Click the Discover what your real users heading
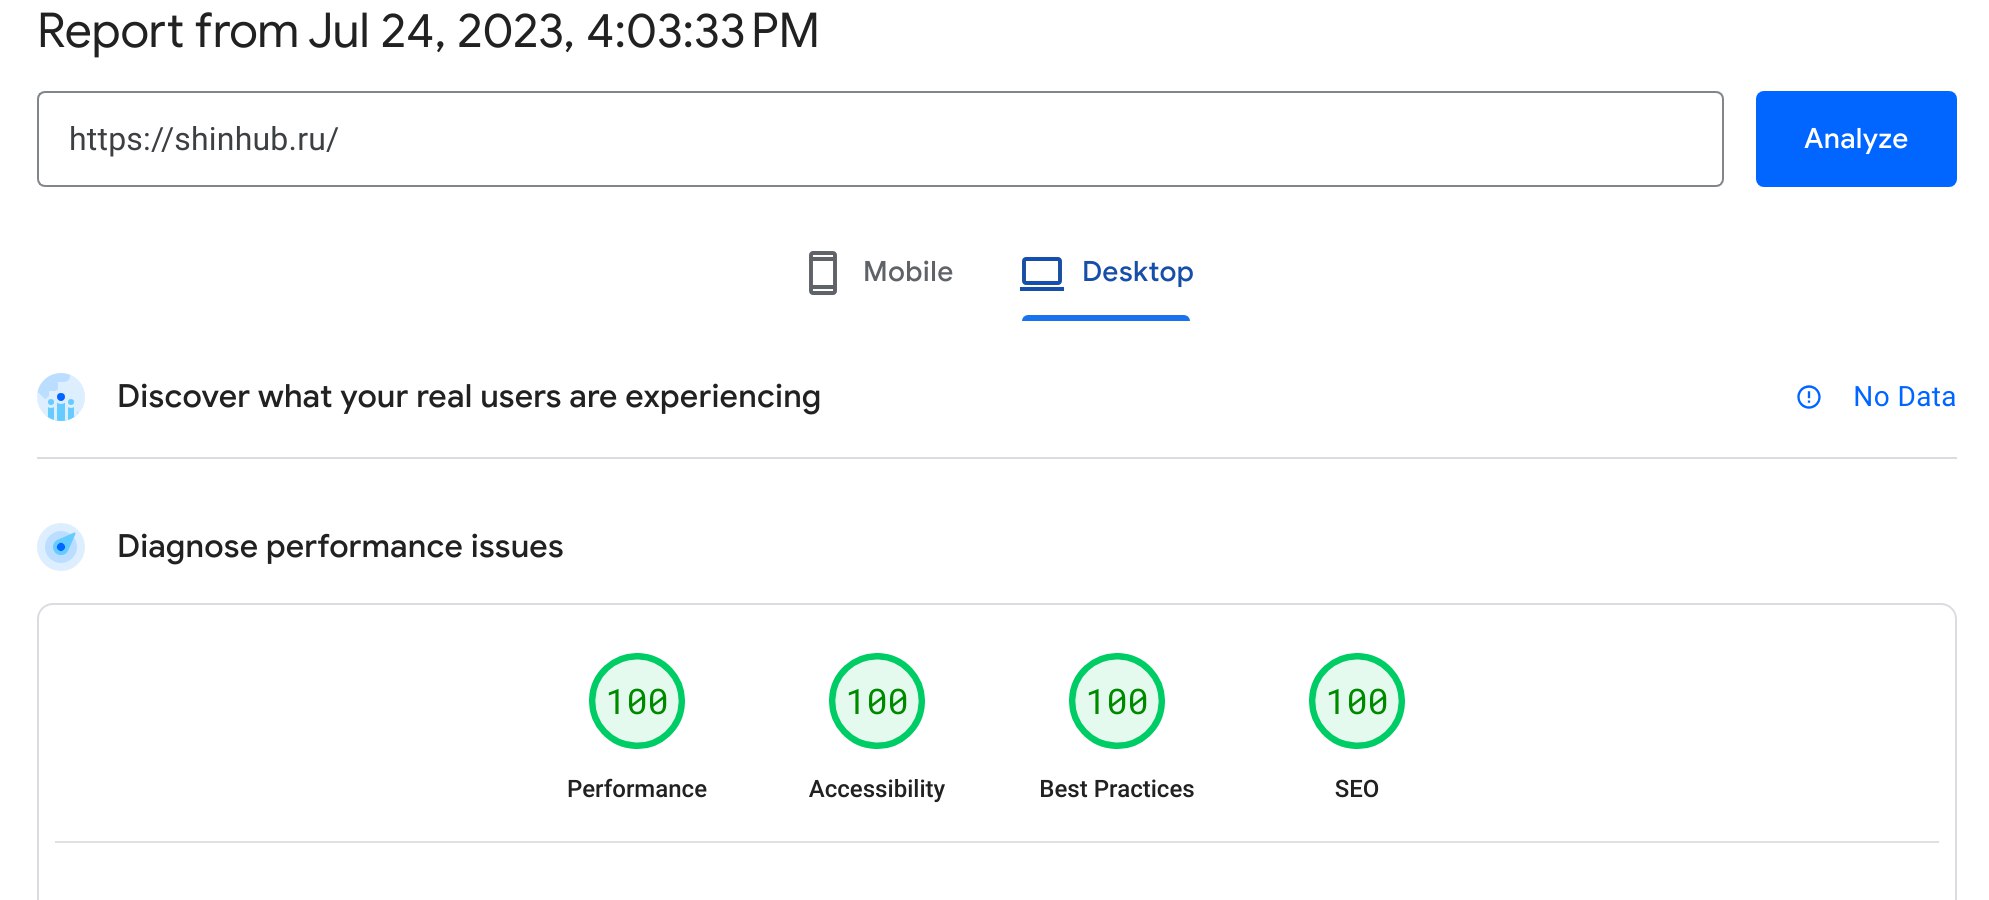This screenshot has height=900, width=1989. pyautogui.click(x=468, y=397)
